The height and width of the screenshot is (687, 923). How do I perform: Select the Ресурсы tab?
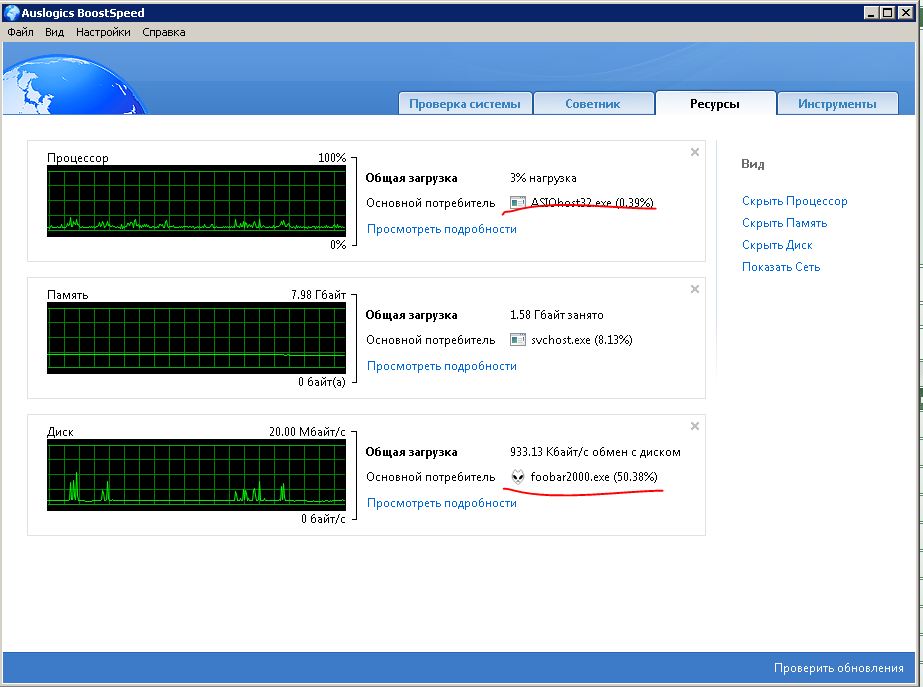tap(715, 104)
